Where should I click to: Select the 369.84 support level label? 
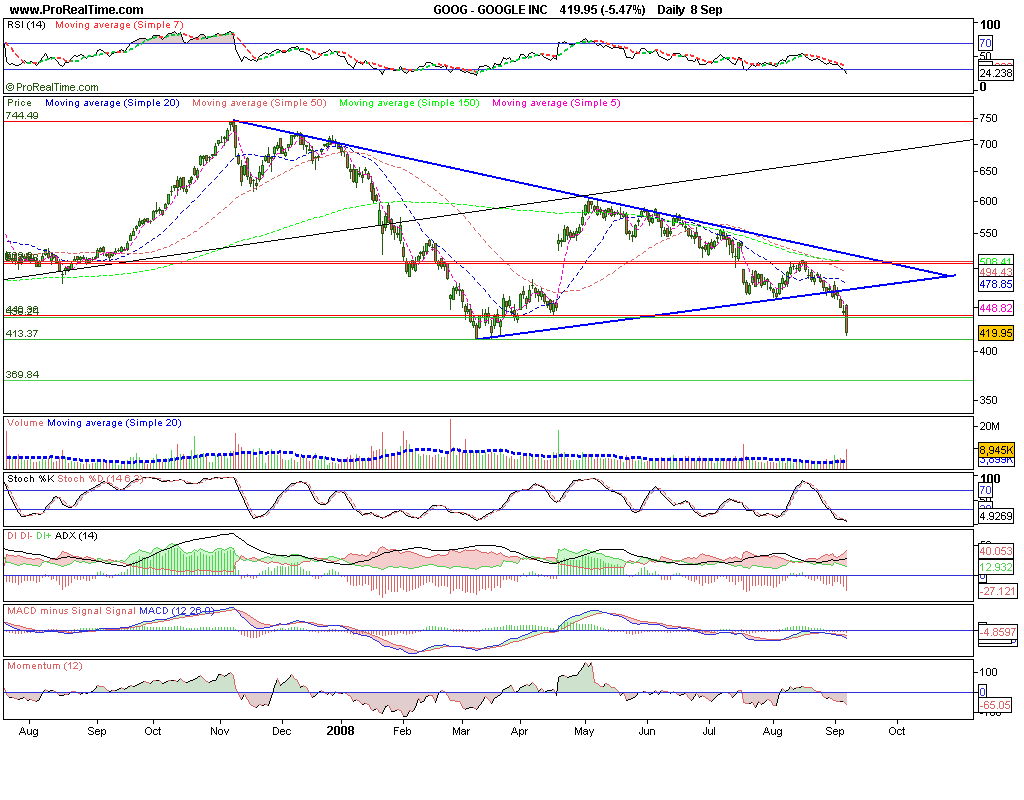(22, 374)
